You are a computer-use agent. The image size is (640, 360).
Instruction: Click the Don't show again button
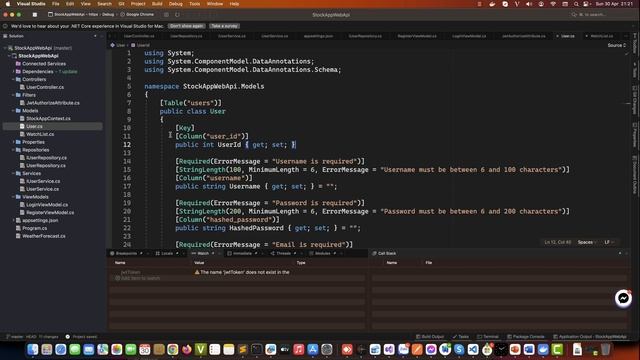tap(187, 26)
